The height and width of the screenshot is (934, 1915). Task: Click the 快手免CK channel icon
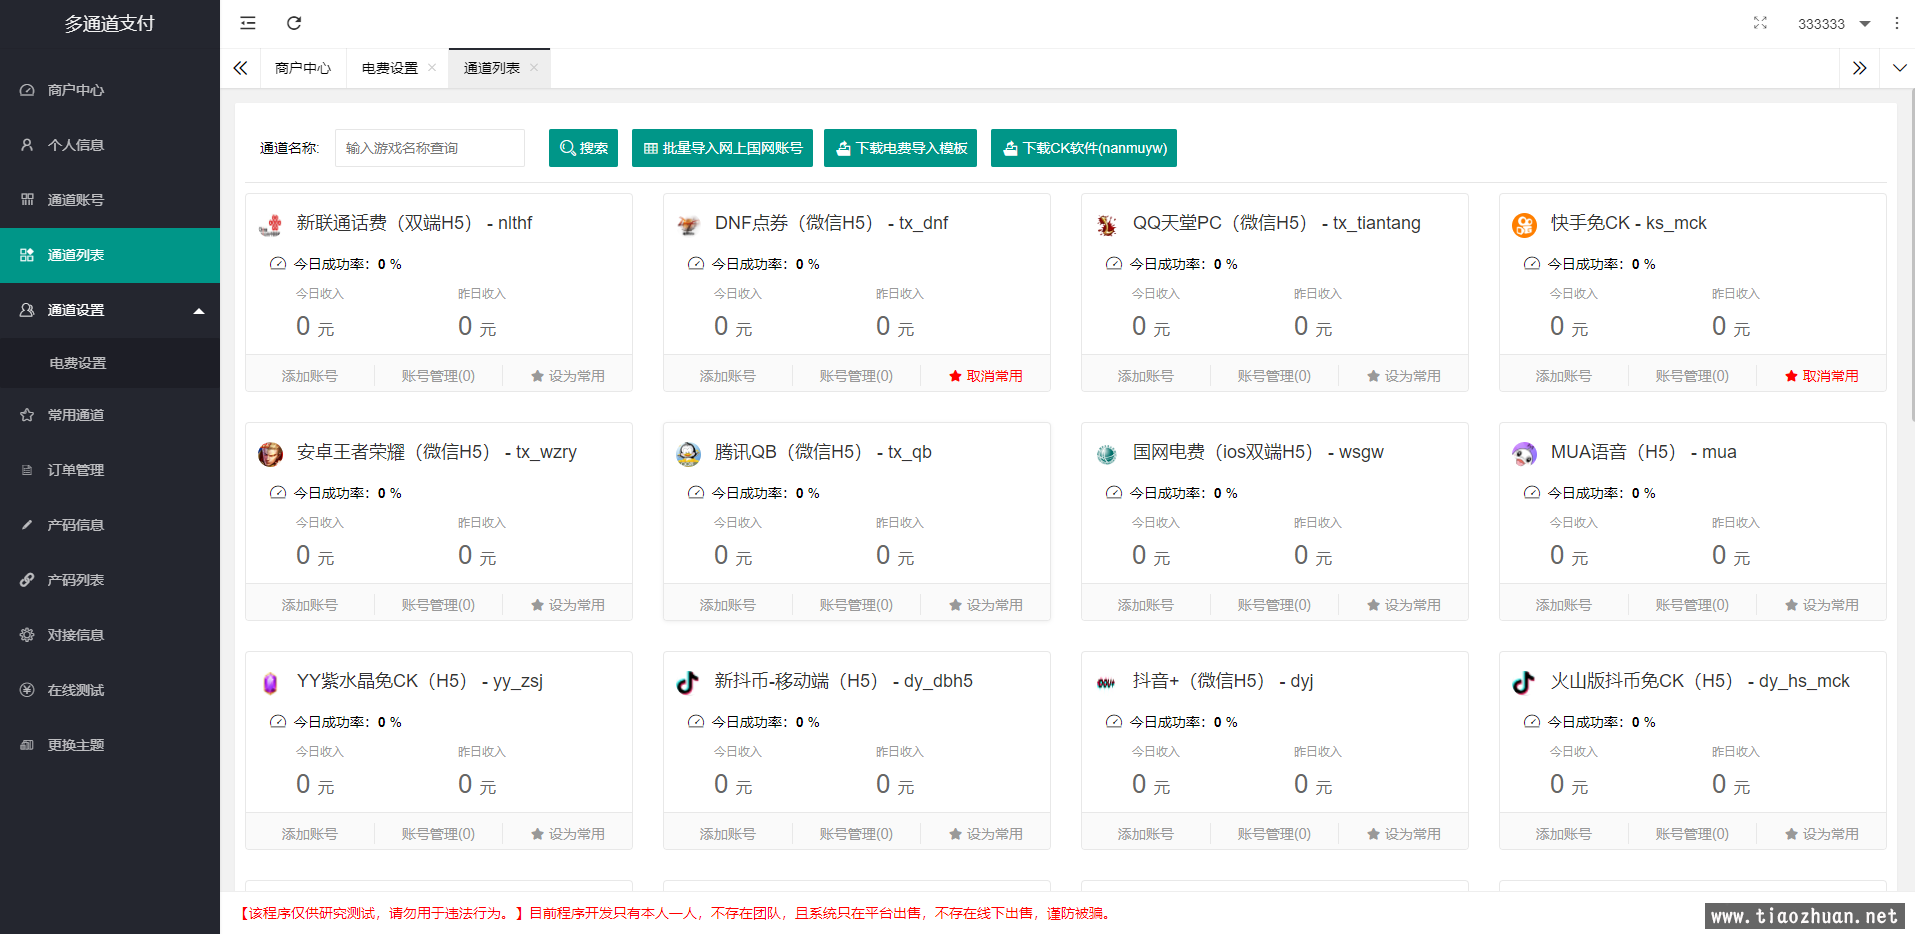click(x=1524, y=225)
